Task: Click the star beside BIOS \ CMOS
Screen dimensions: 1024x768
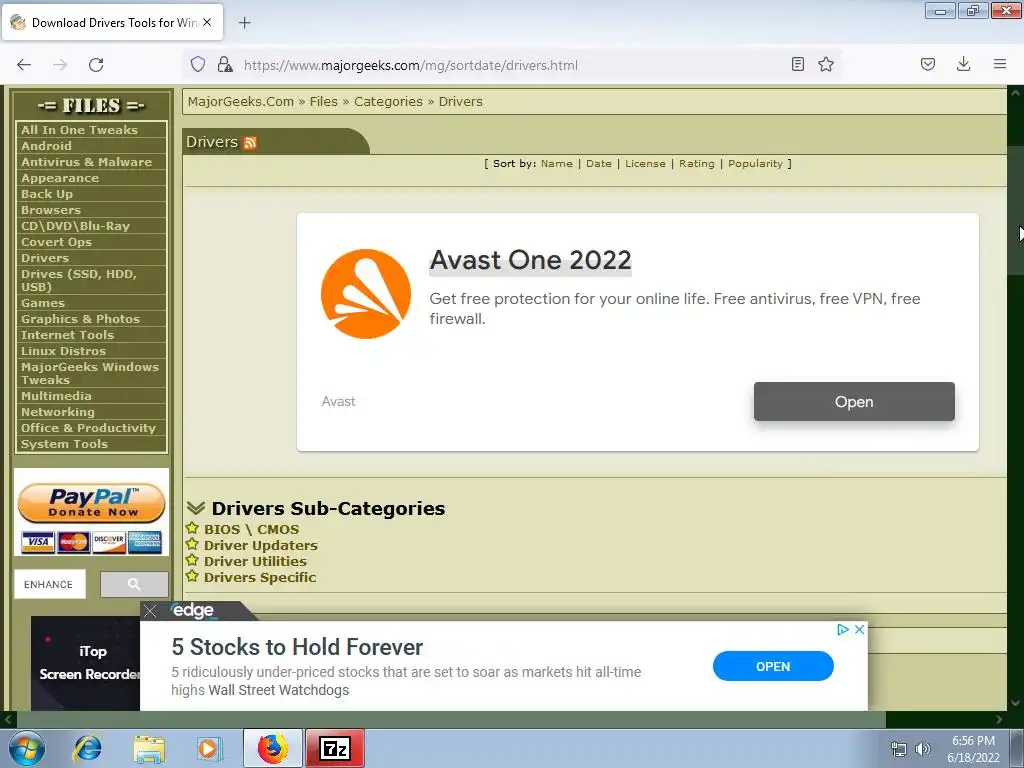Action: point(192,528)
